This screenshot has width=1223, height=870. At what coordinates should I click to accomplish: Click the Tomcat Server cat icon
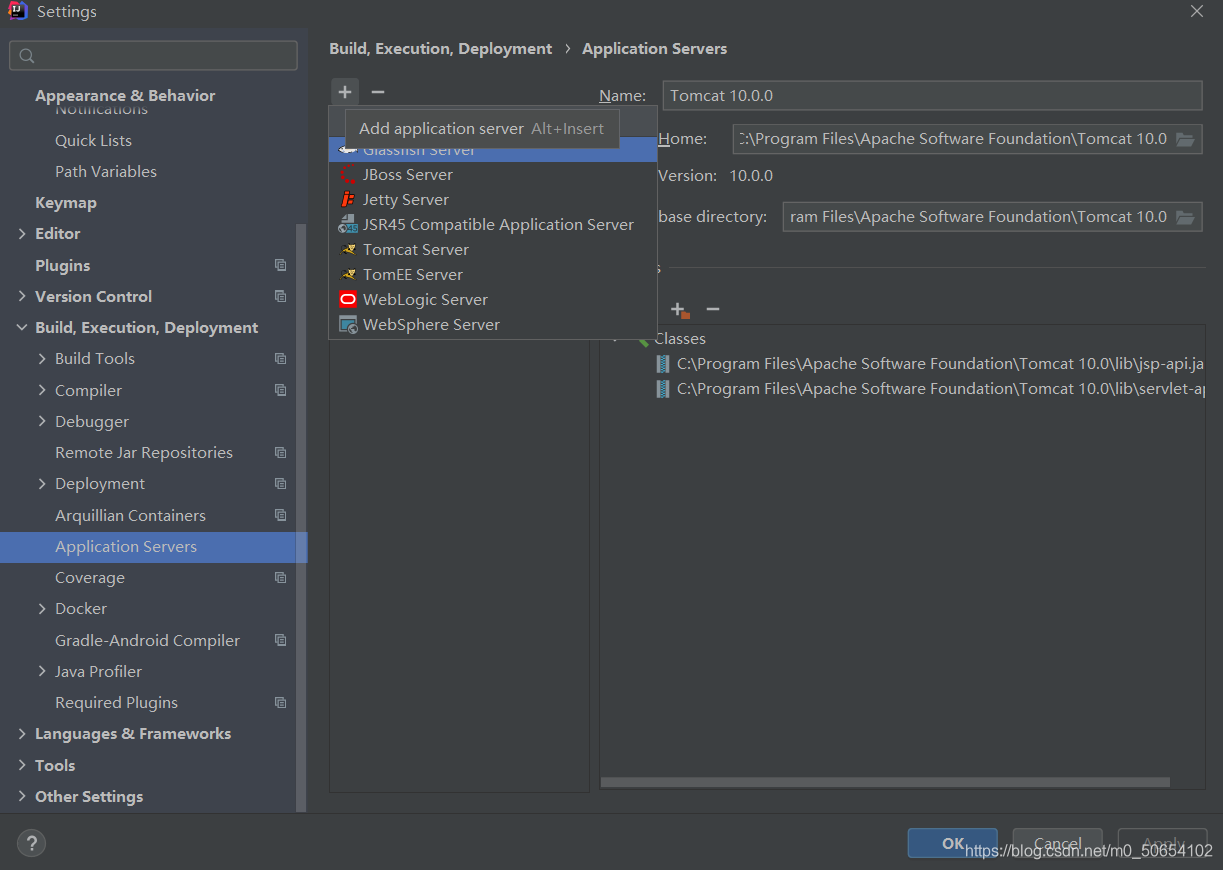pyautogui.click(x=348, y=250)
